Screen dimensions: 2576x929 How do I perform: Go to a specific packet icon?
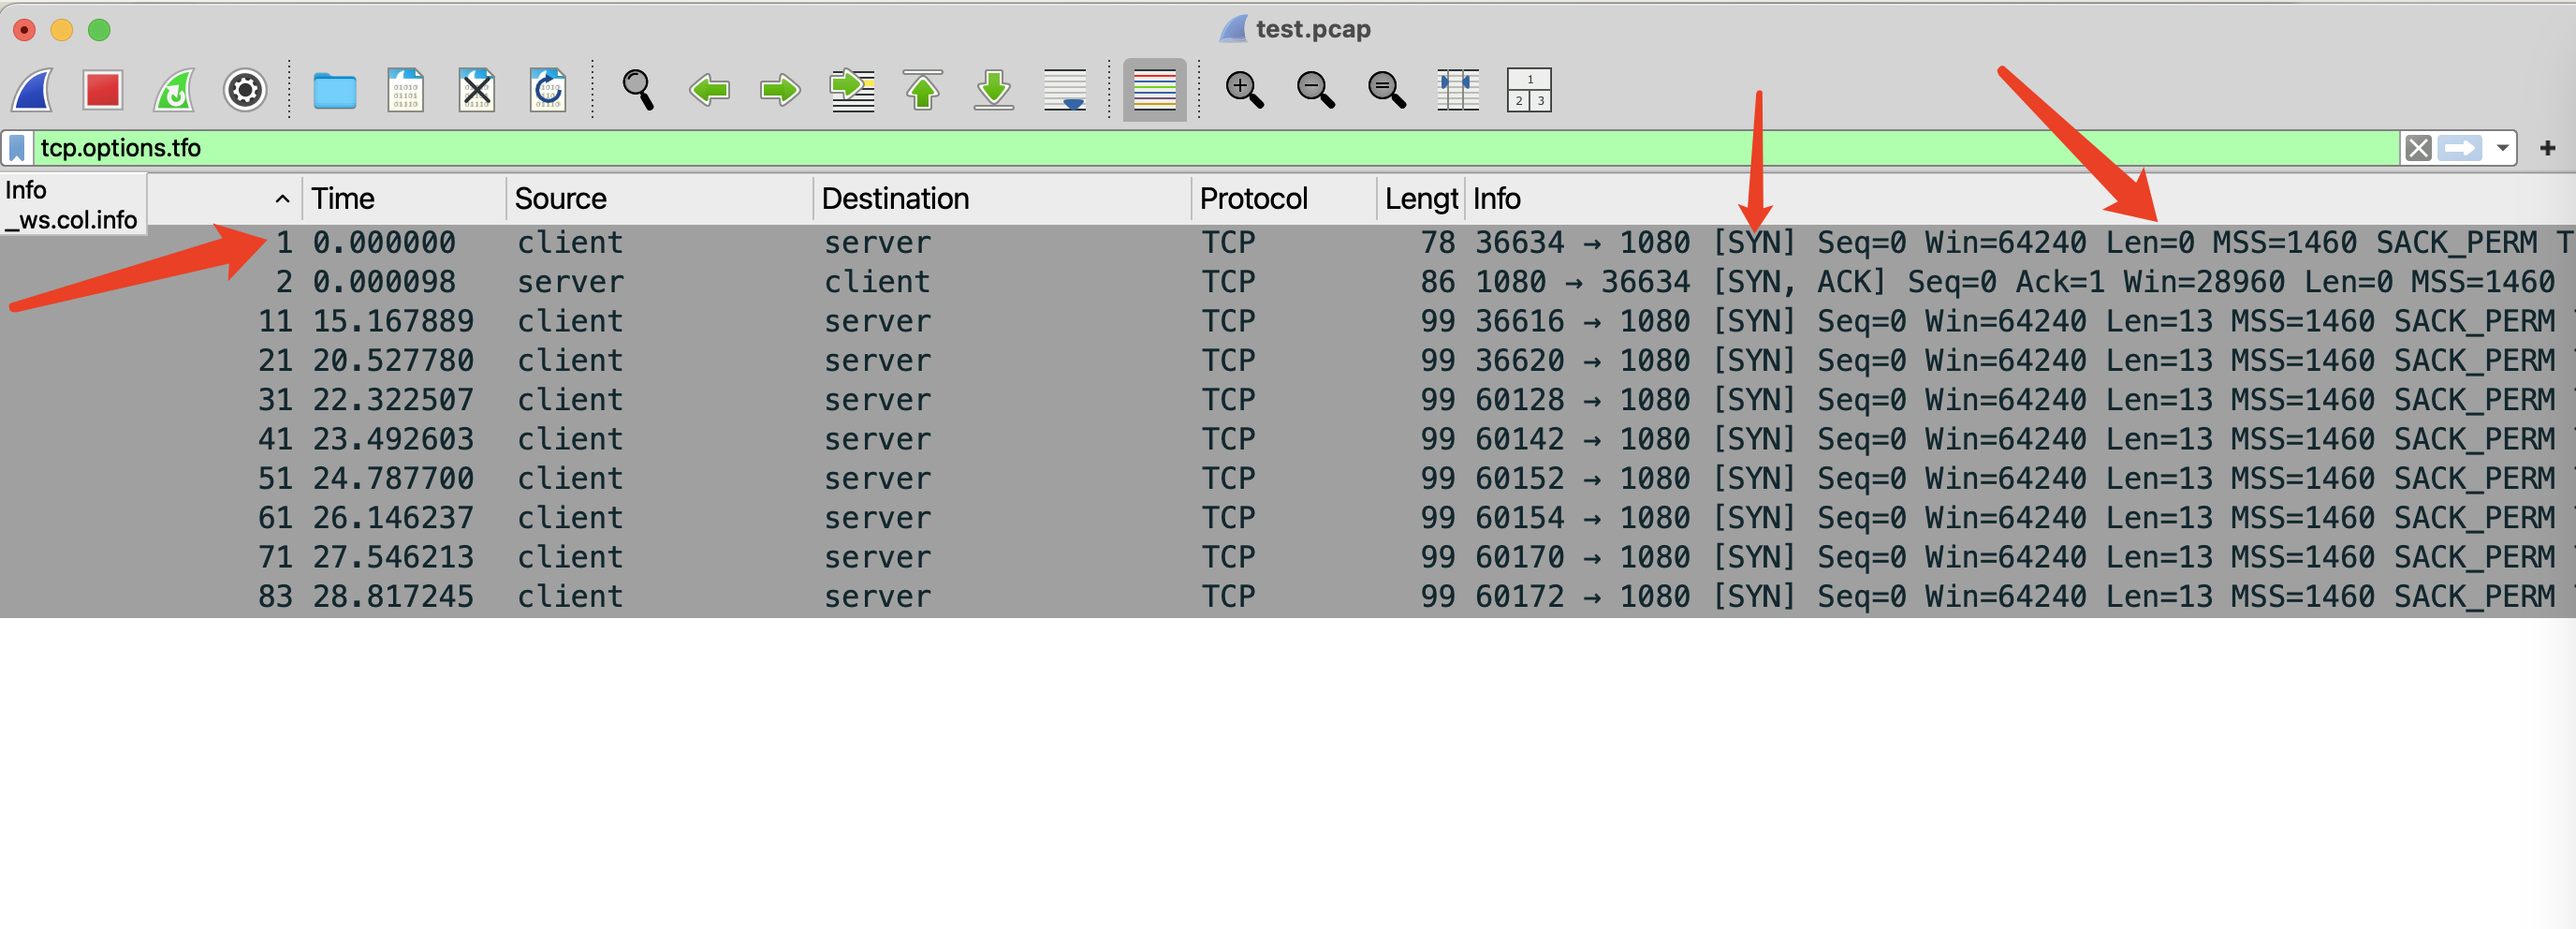pyautogui.click(x=852, y=90)
